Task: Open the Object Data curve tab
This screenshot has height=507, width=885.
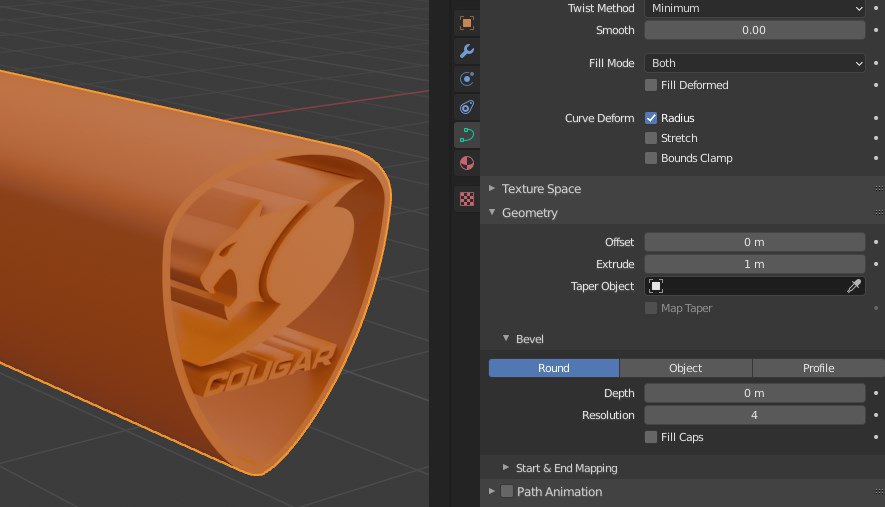Action: 467,135
